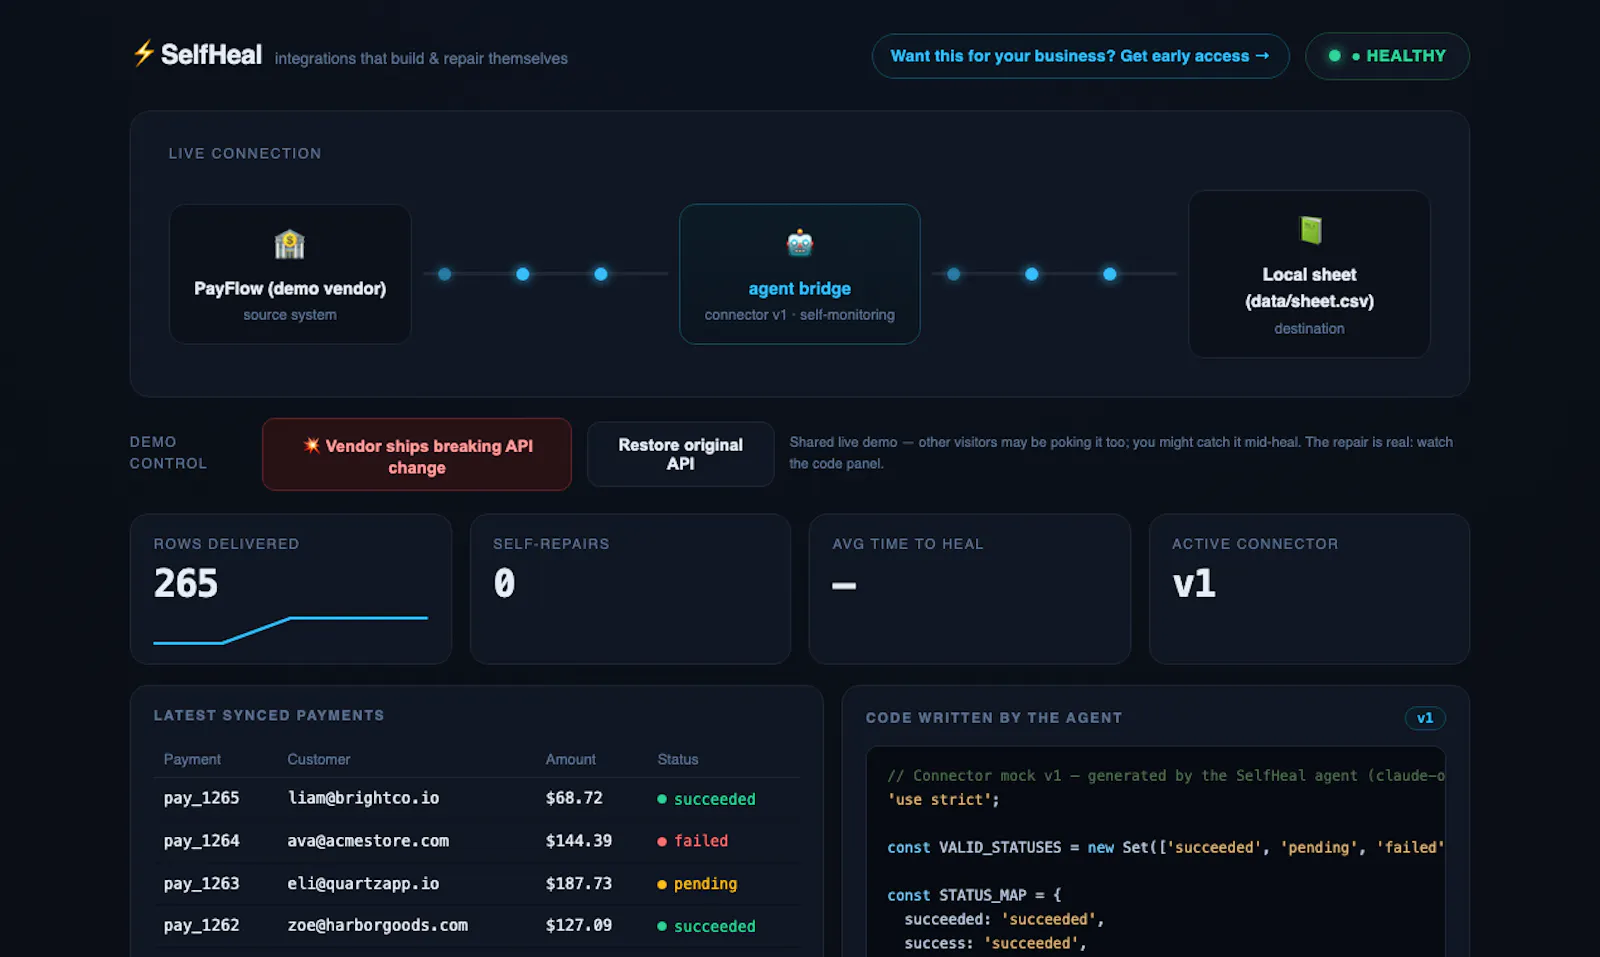Click Restore original API button
1600x957 pixels.
(680, 454)
